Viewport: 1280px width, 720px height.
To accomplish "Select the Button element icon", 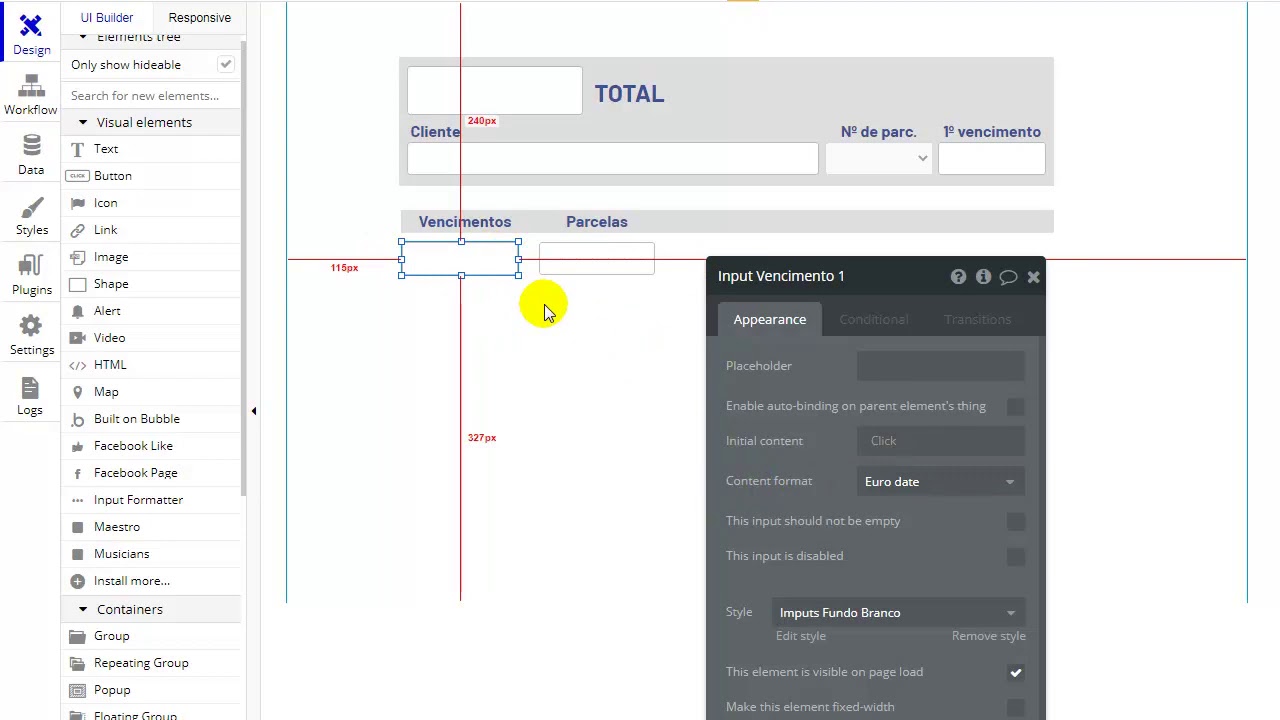I will point(77,176).
